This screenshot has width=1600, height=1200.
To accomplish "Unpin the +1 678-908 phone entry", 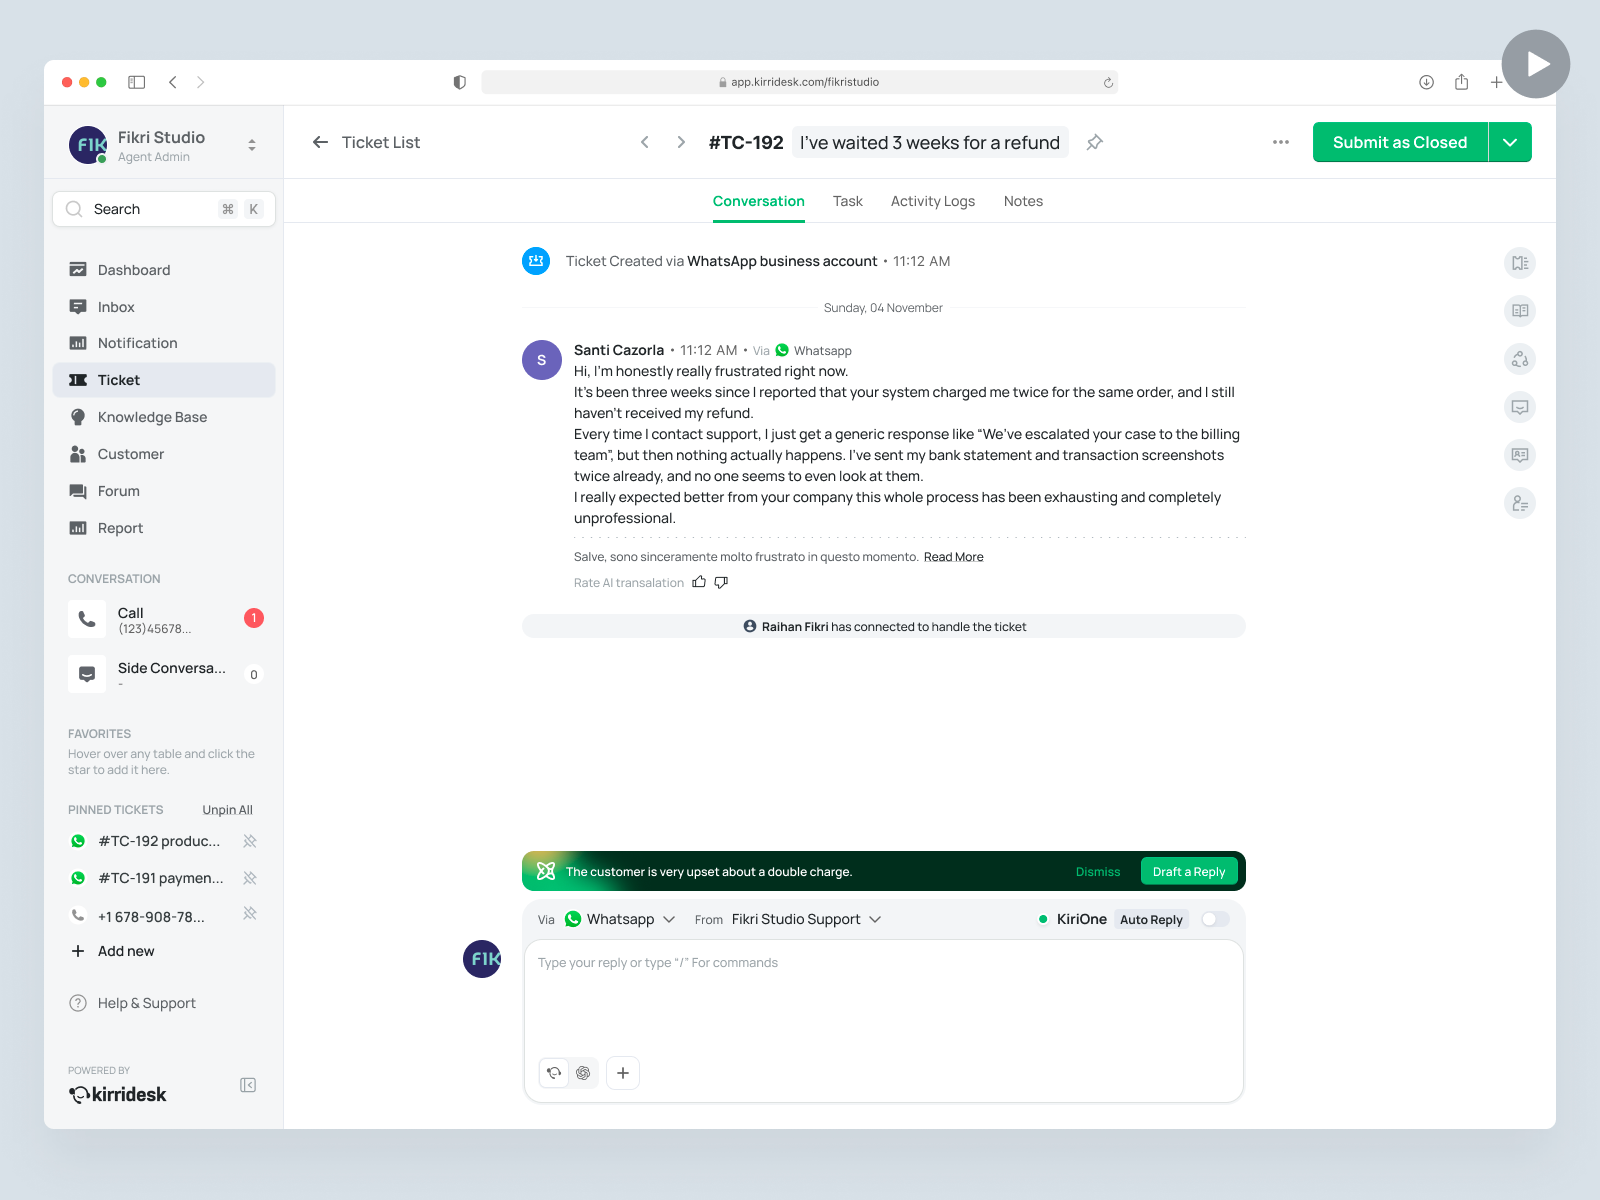I will click(250, 914).
